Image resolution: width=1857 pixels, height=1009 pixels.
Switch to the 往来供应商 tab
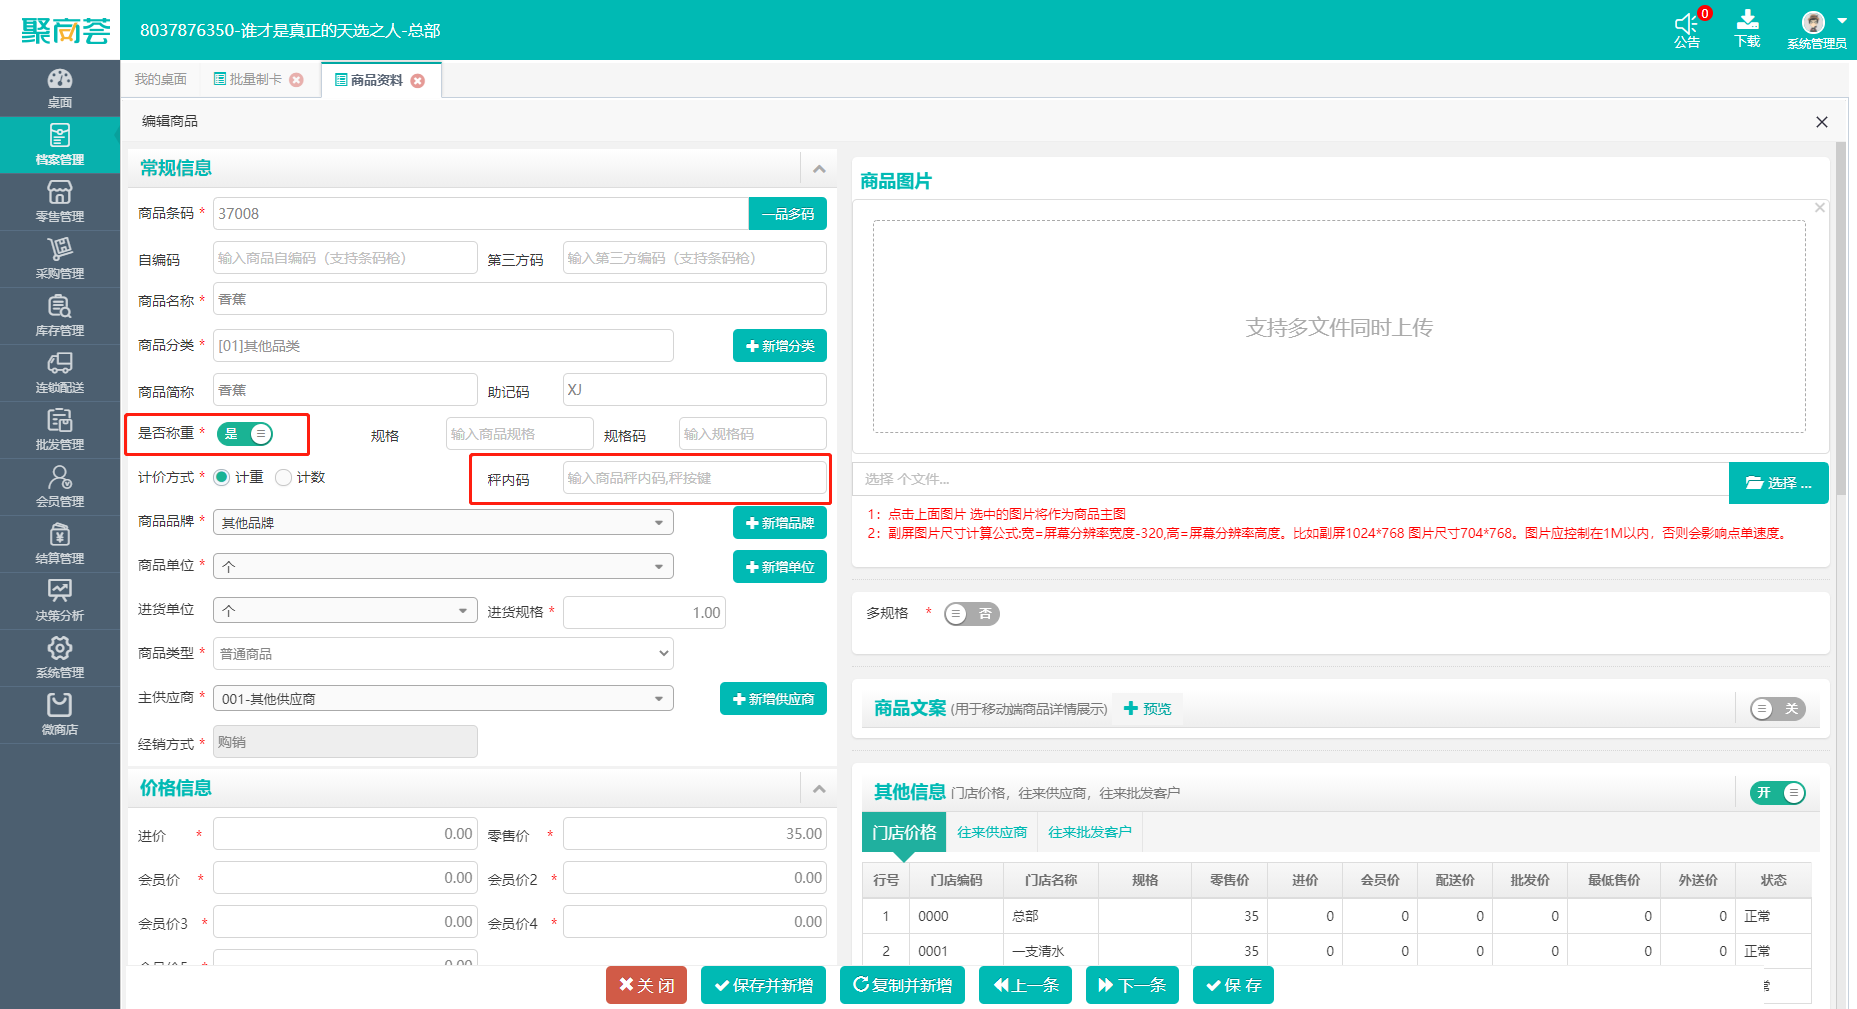pos(991,832)
